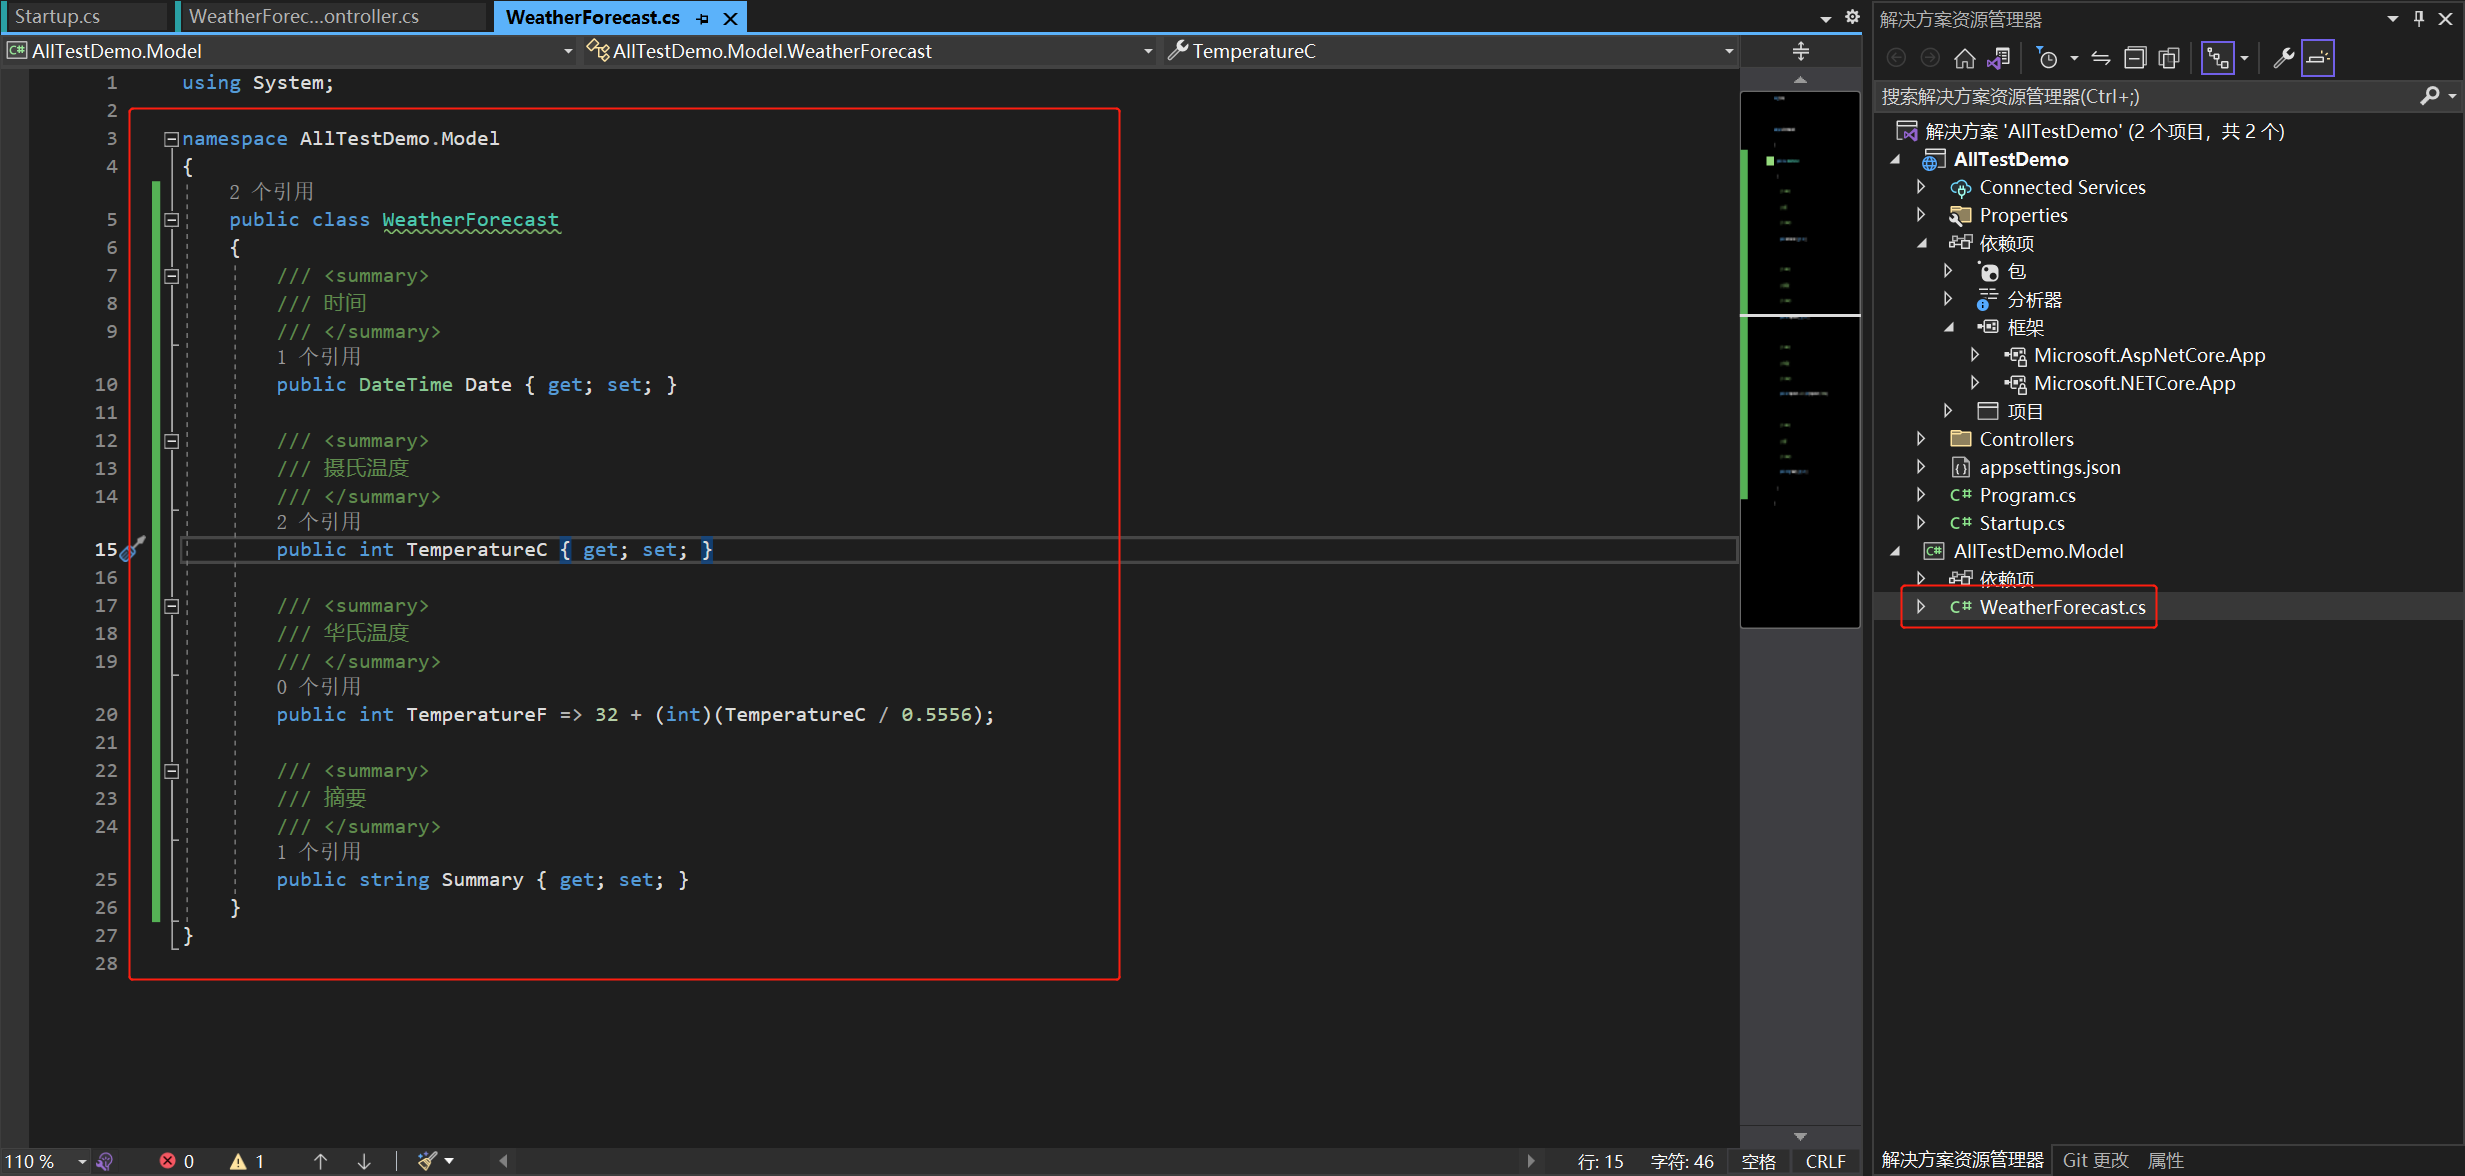
Task: Open the nested view options dropdown arrow
Action: click(x=2244, y=58)
